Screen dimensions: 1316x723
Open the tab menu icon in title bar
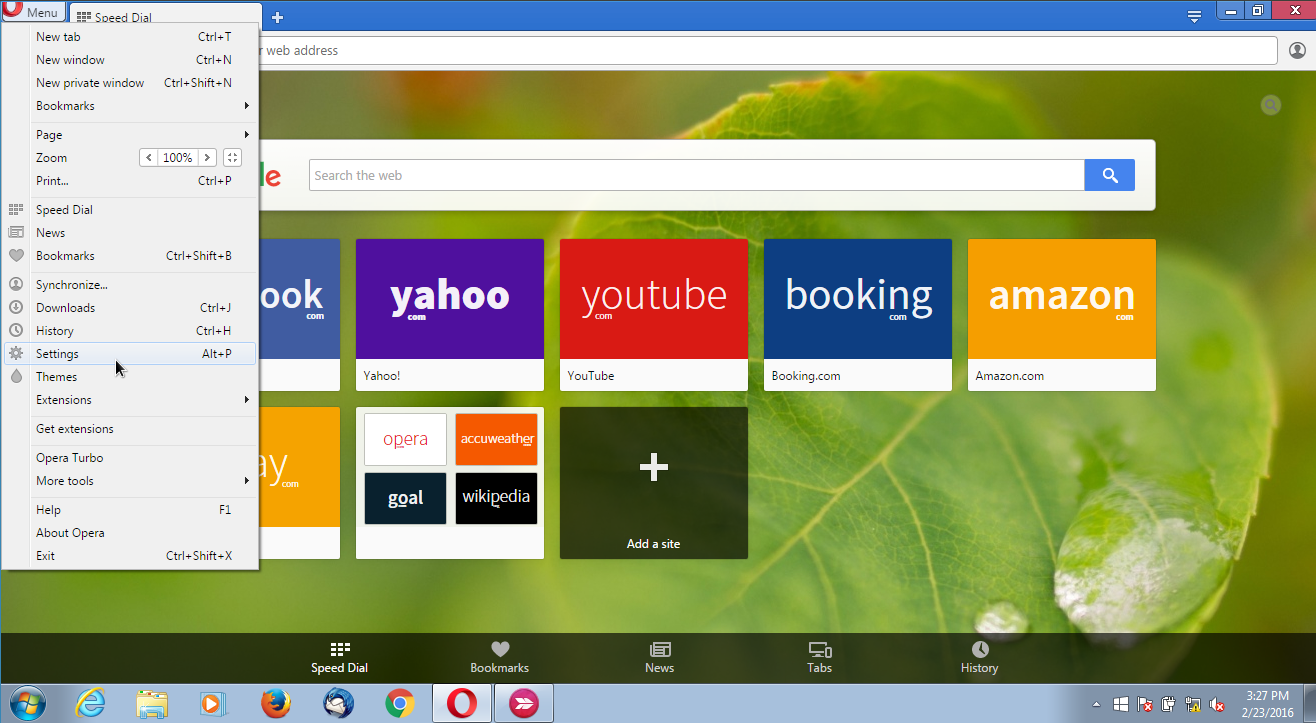1194,16
